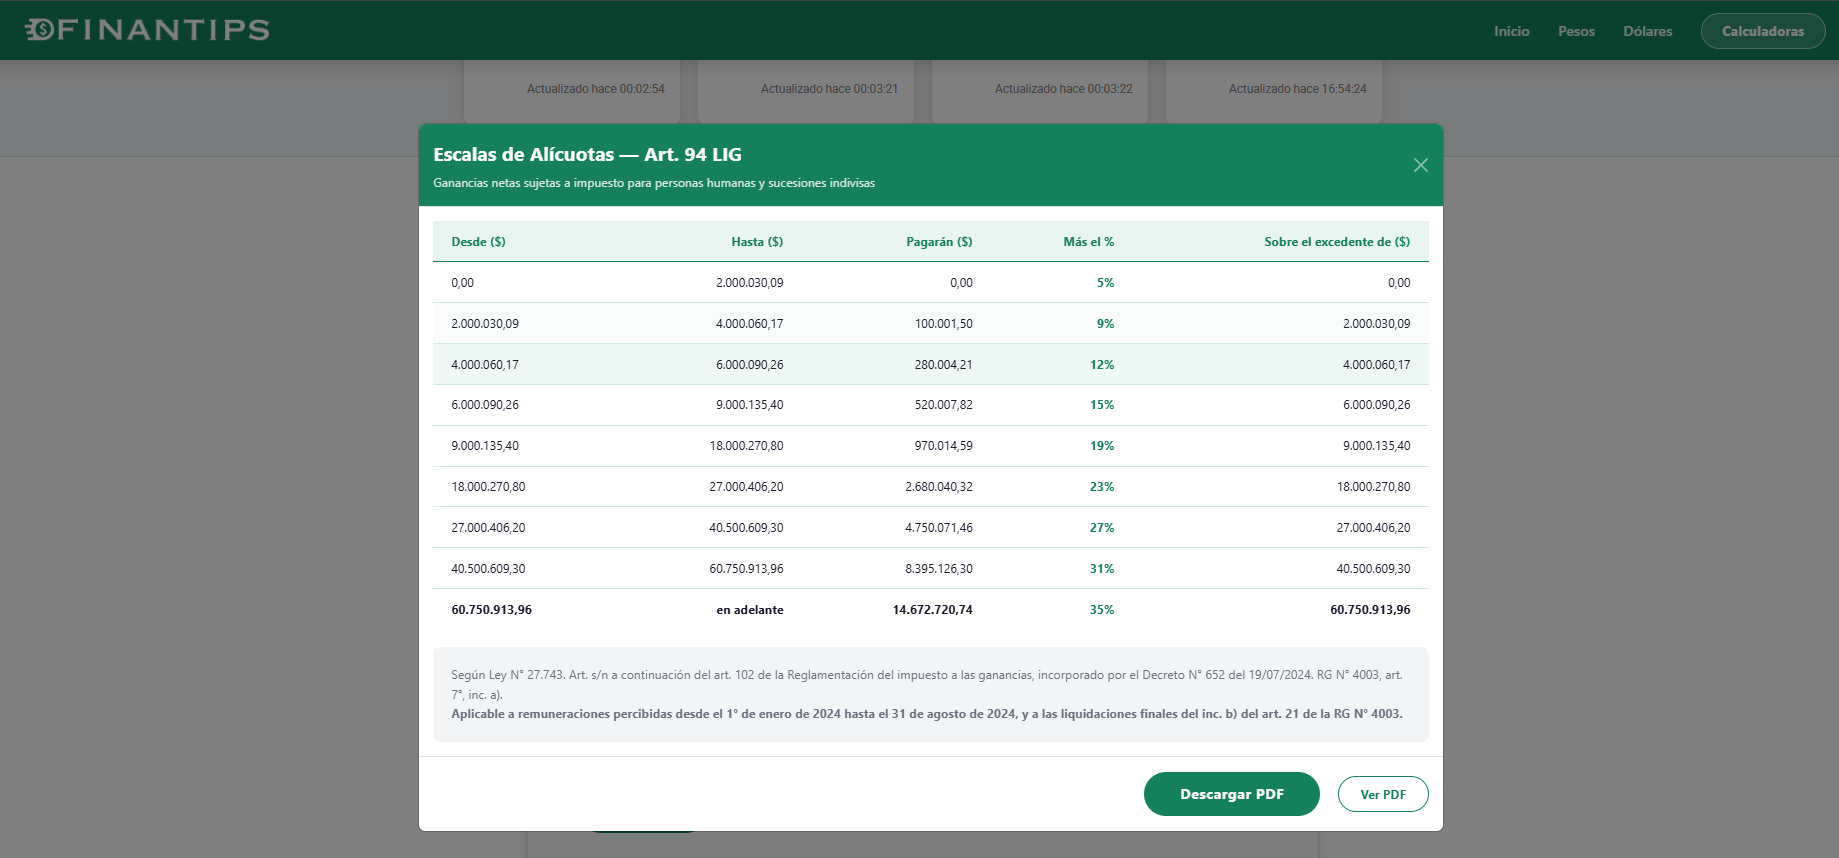Click Hasta value 2.000.030,09 in first row
Screen dimensions: 1839x858
coord(750,283)
